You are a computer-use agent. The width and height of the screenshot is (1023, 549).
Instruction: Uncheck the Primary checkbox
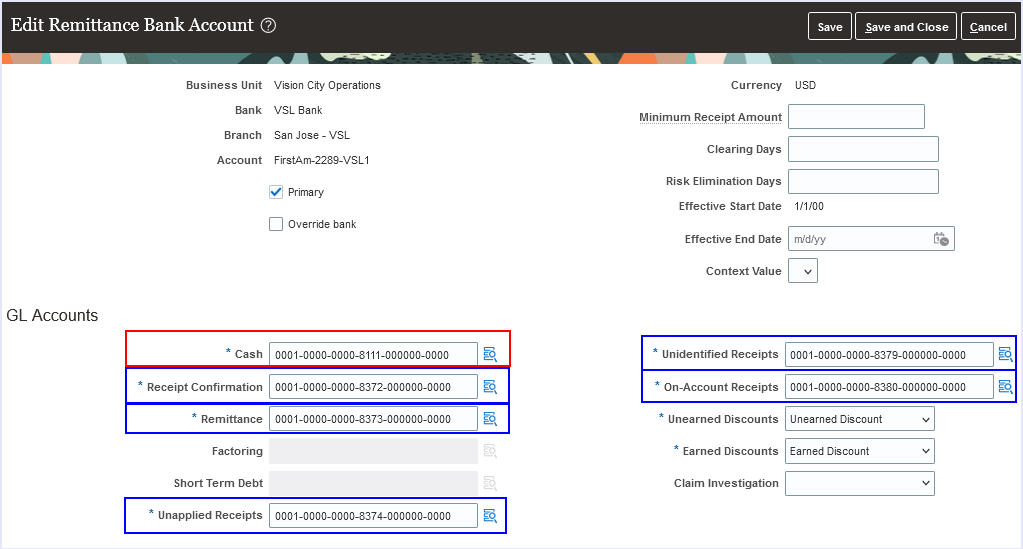pyautogui.click(x=277, y=192)
